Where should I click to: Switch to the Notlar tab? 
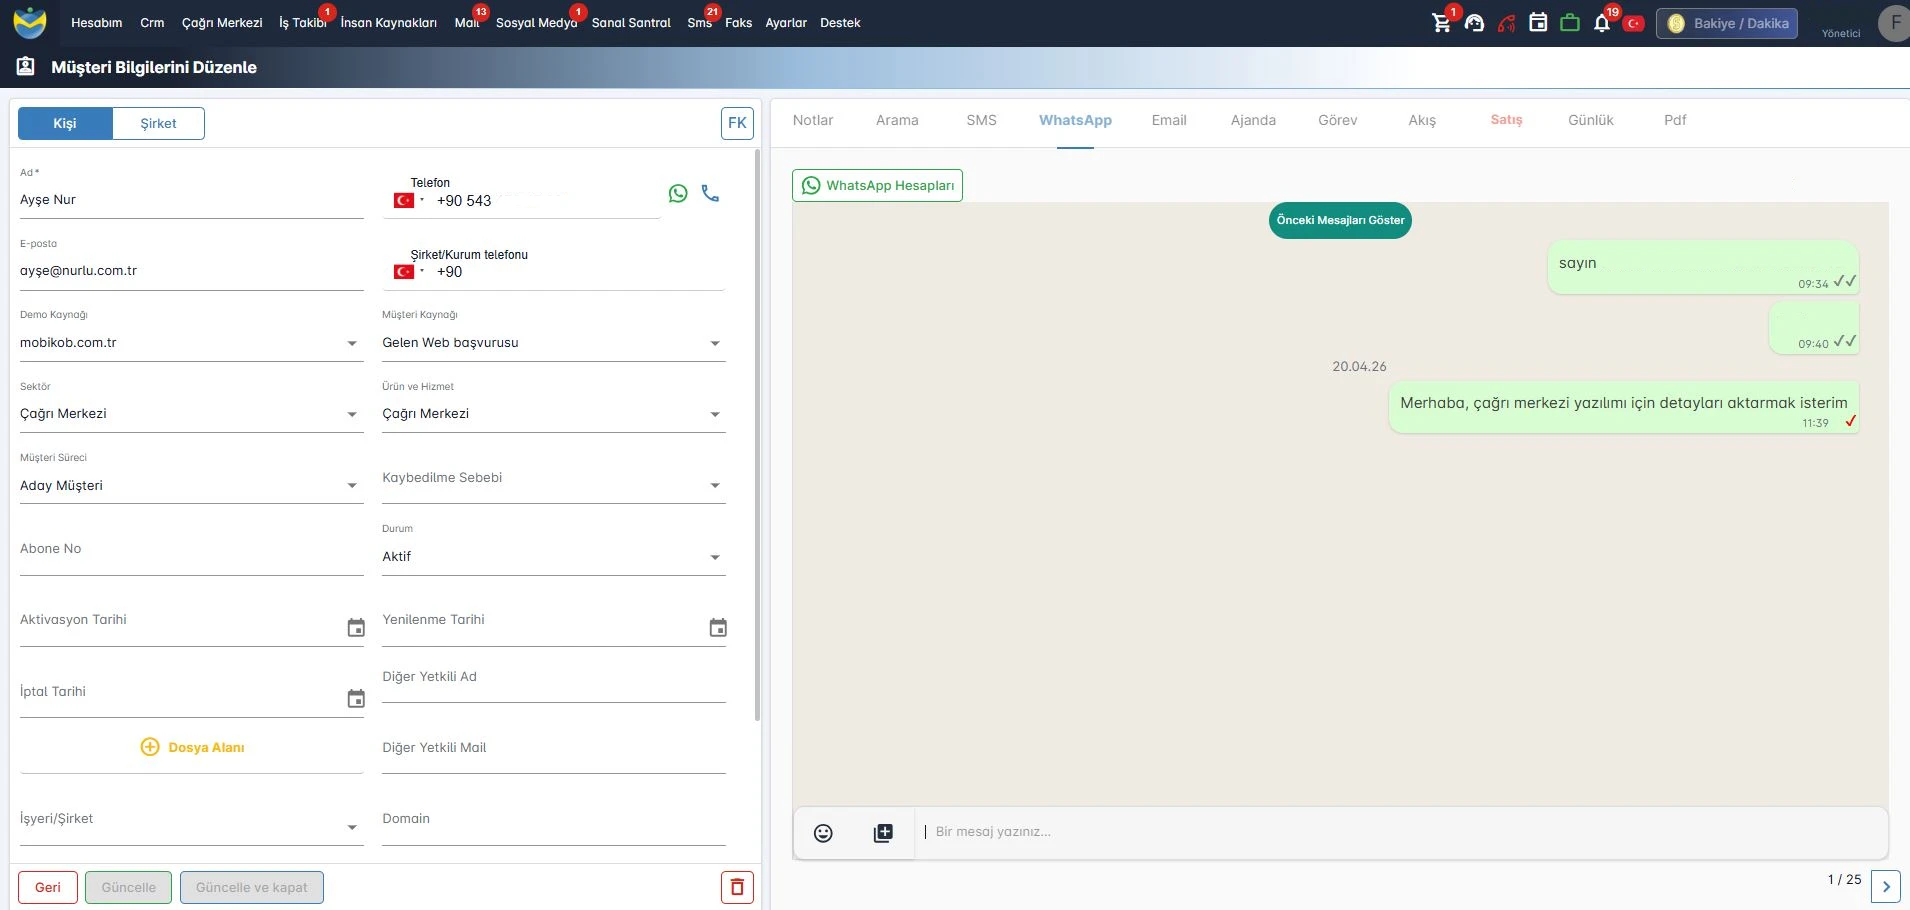813,120
